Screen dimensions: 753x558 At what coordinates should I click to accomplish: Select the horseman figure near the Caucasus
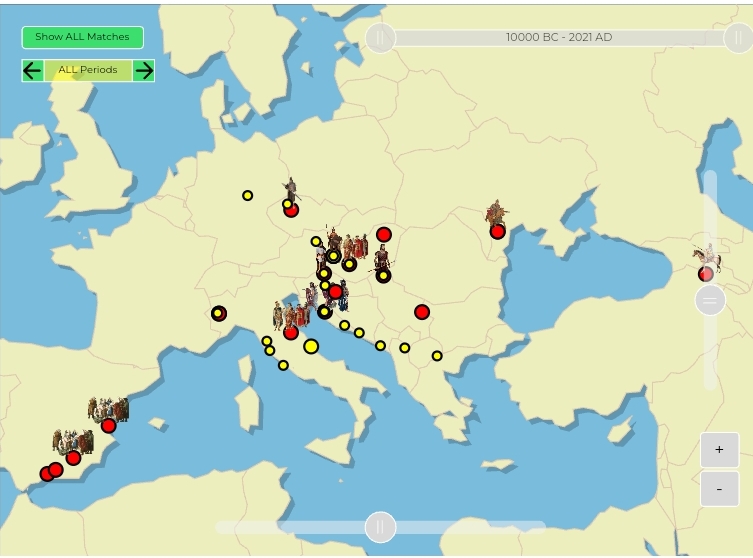point(707,257)
